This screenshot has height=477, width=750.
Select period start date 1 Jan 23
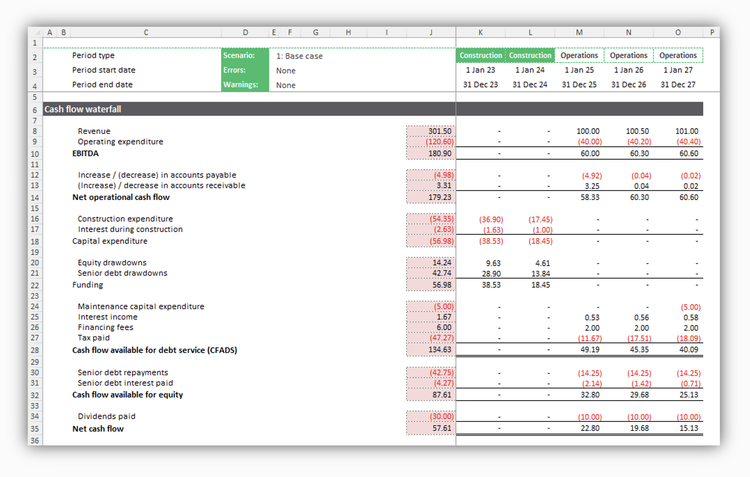tap(480, 70)
